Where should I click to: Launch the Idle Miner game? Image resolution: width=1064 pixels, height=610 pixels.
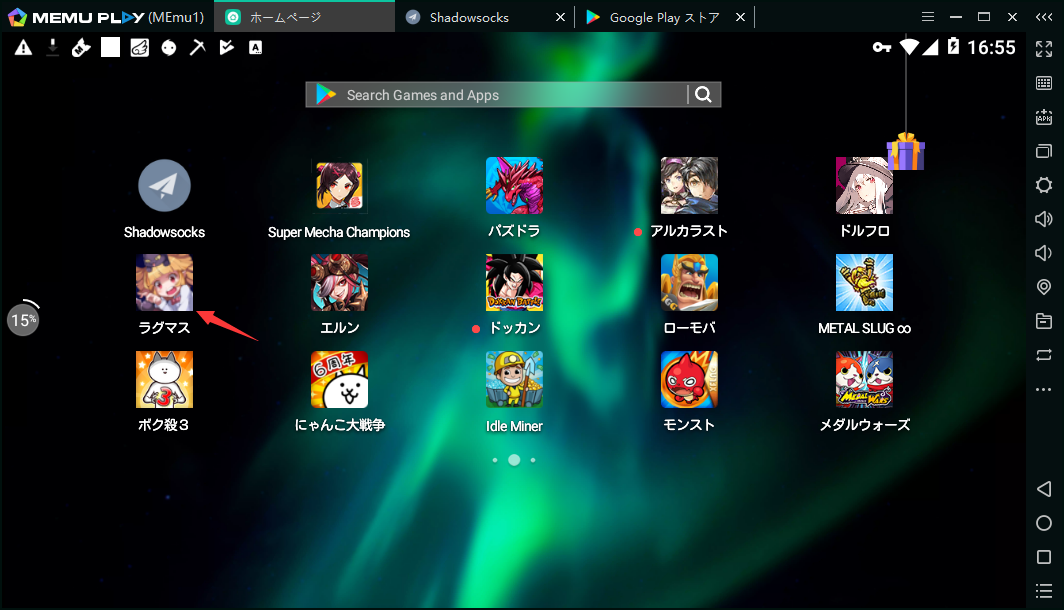[514, 380]
